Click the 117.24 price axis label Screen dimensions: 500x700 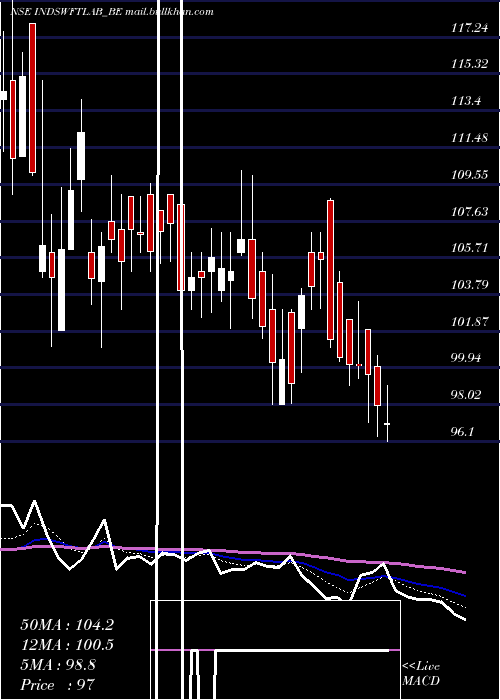(x=469, y=29)
